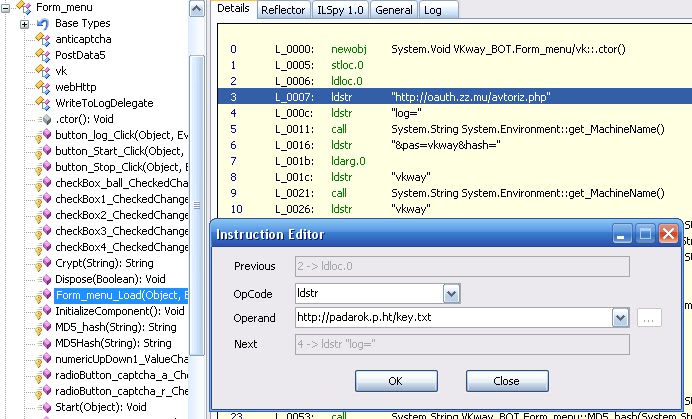Screen dimensions: 692x419
Task: Click the webHttp nested class icon
Action: point(43,87)
